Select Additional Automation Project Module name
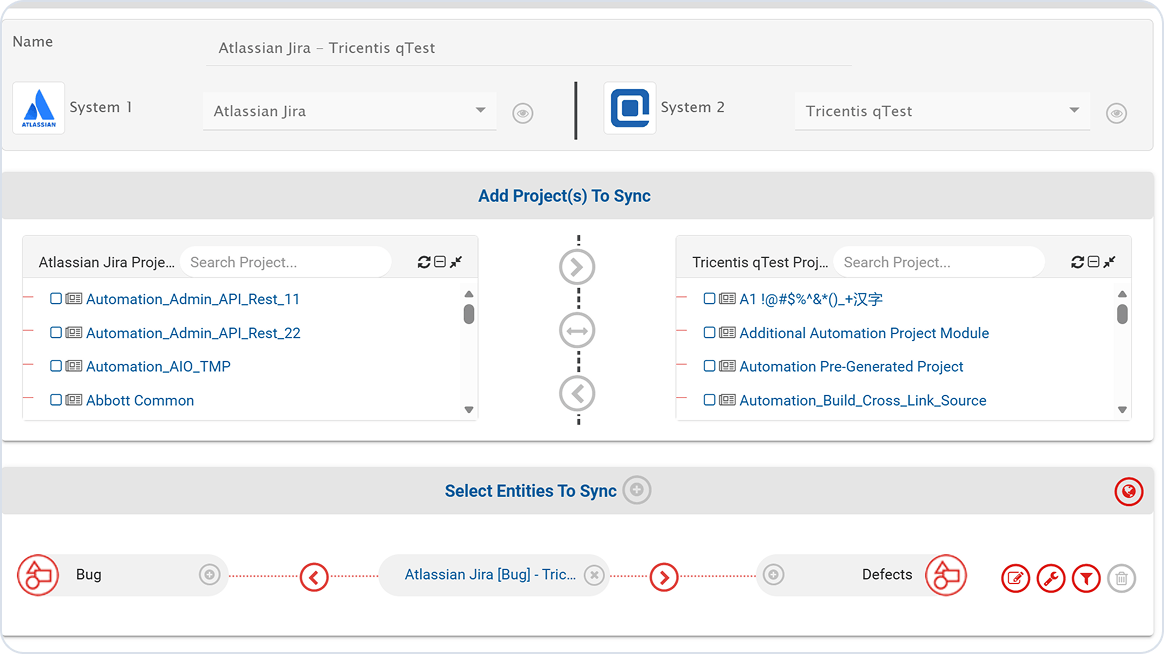Screen dimensions: 1164x654 click(x=864, y=333)
